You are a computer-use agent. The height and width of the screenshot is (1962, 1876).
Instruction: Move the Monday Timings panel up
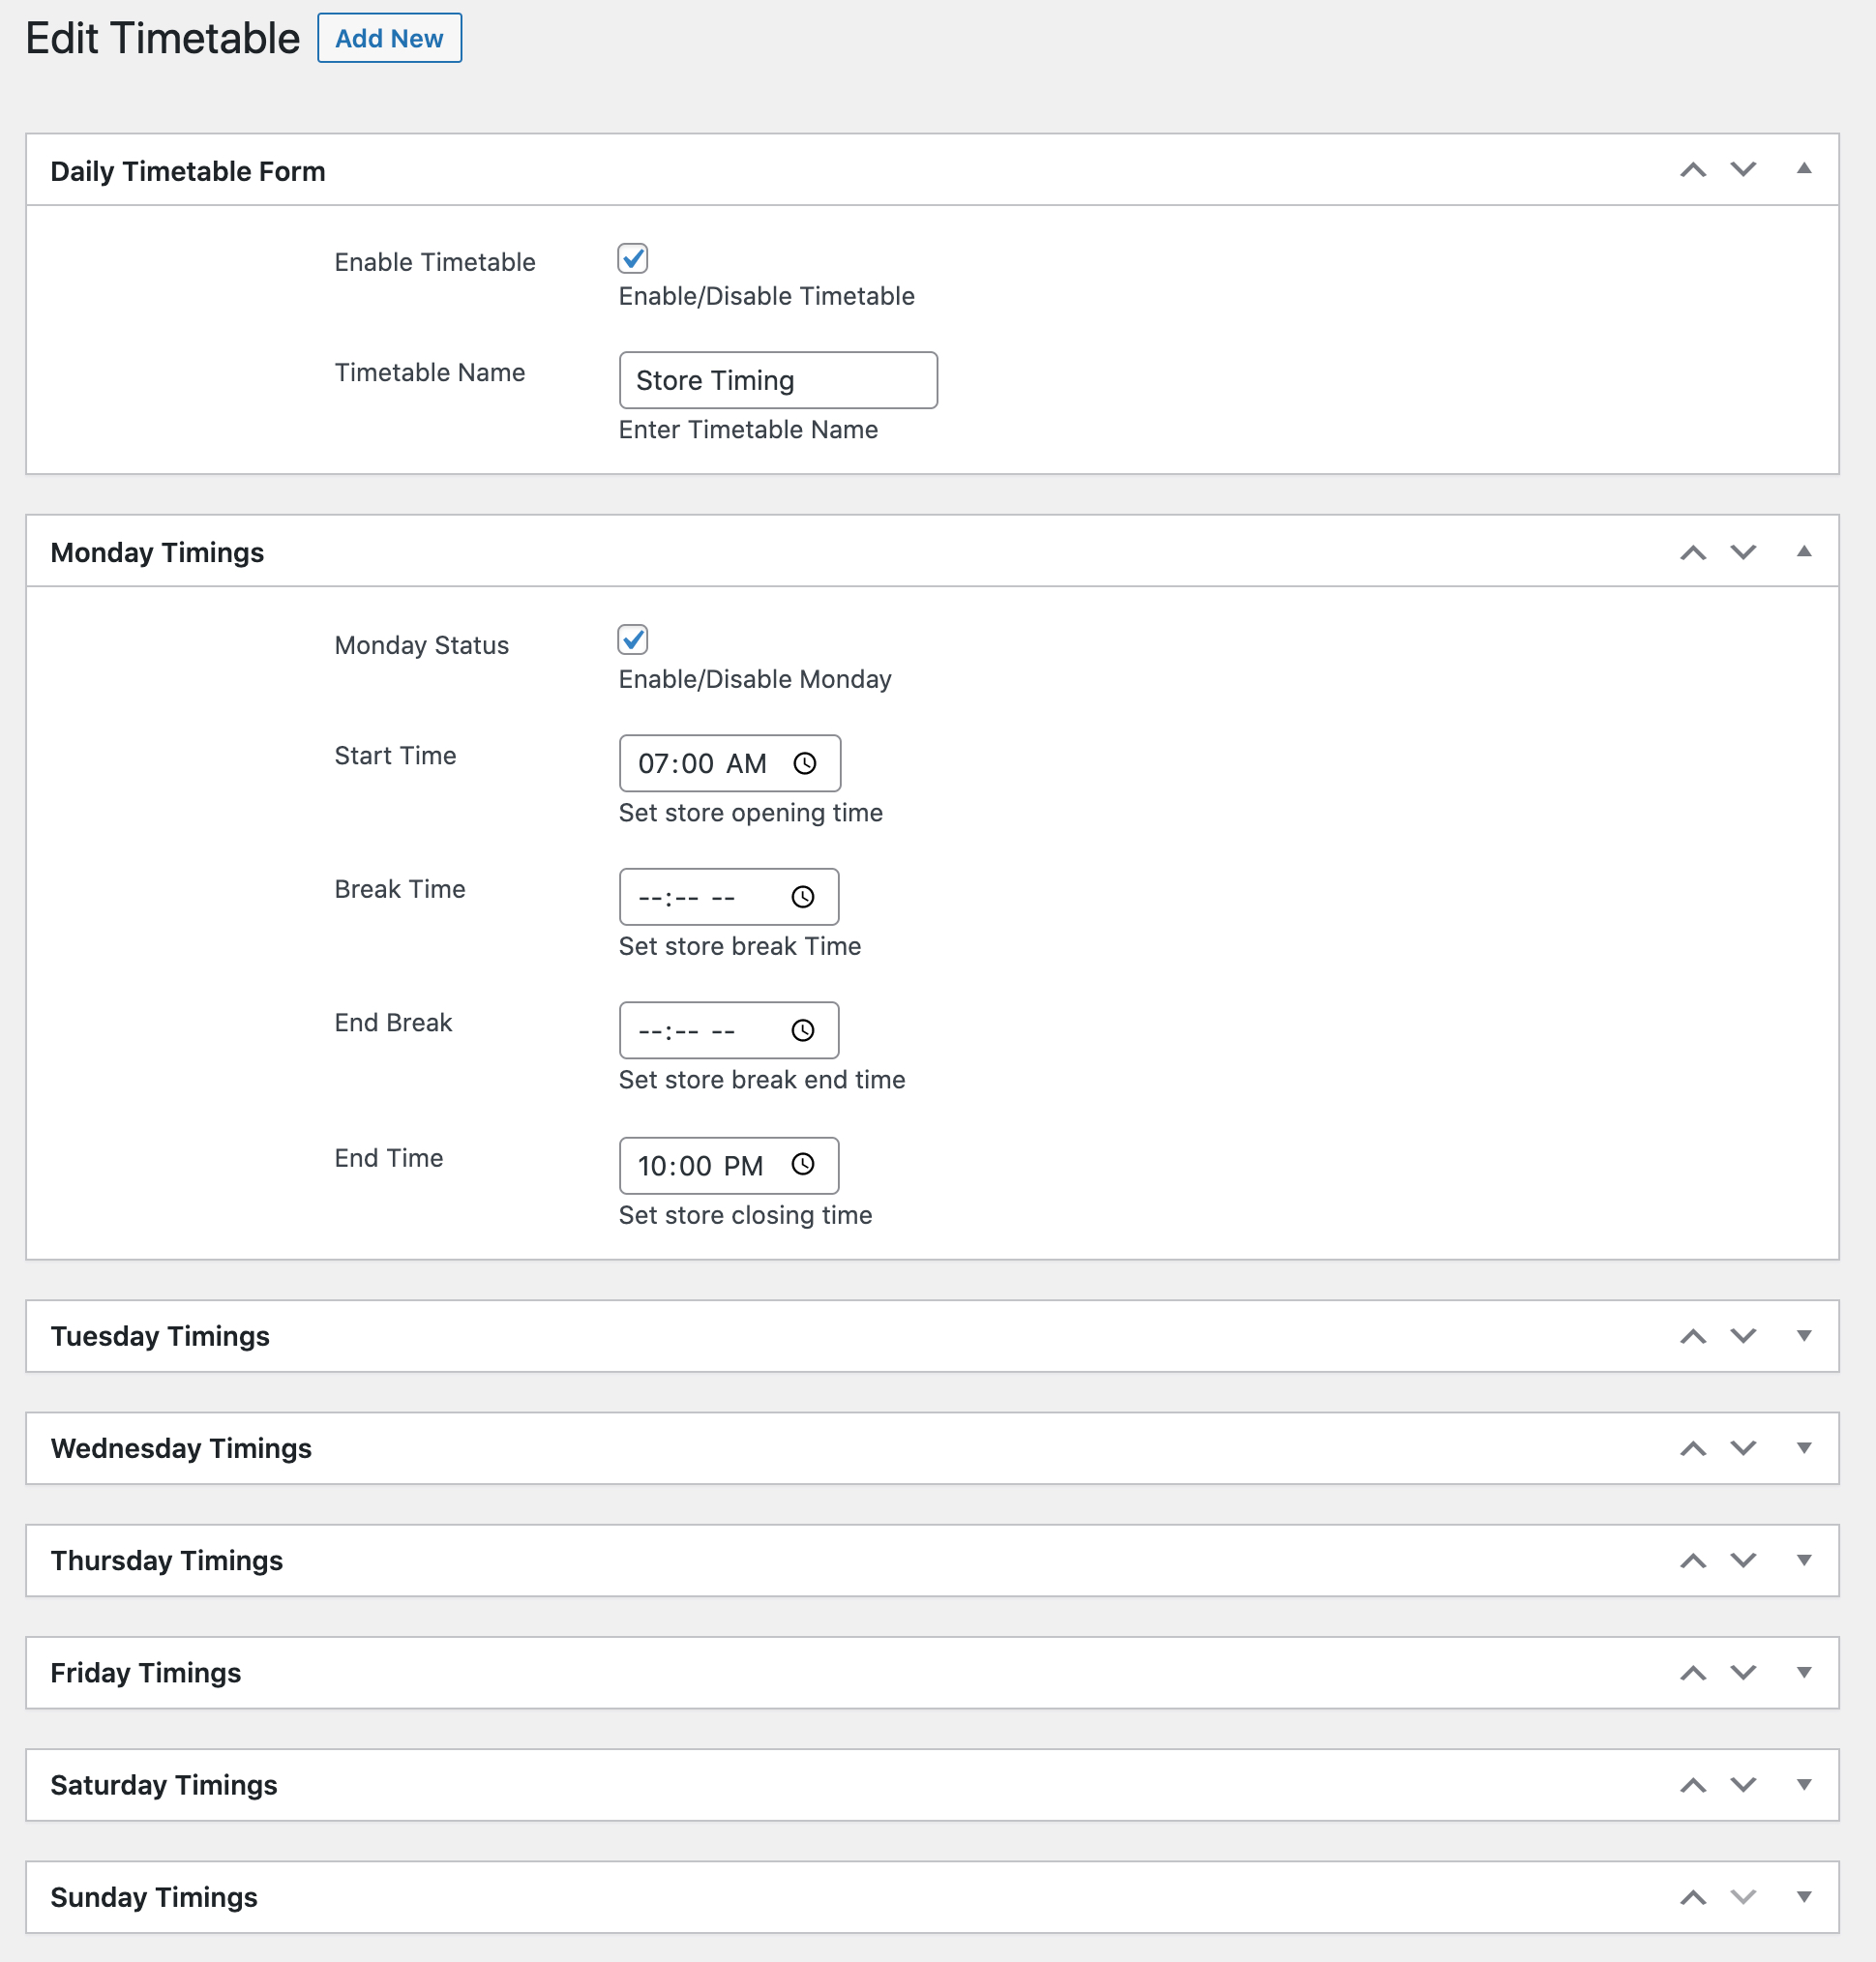[1693, 551]
